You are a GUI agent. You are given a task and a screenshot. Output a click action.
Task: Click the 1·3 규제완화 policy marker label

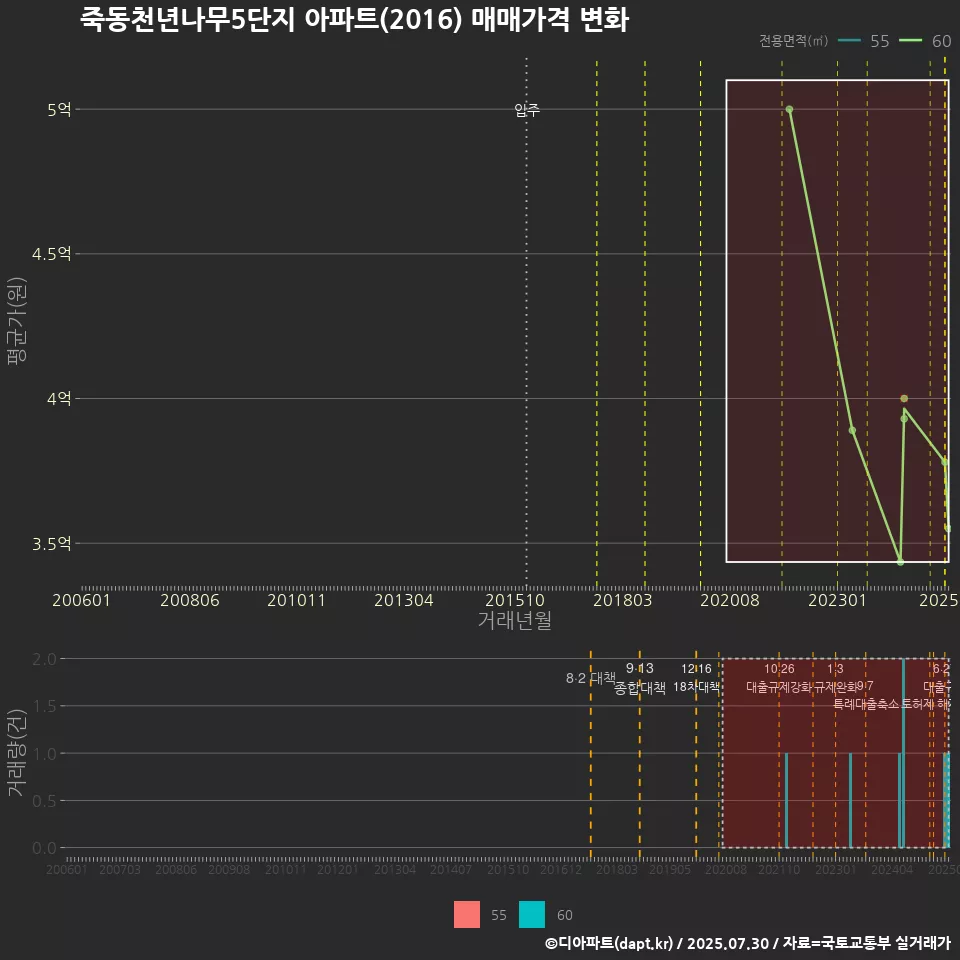click(x=835, y=678)
